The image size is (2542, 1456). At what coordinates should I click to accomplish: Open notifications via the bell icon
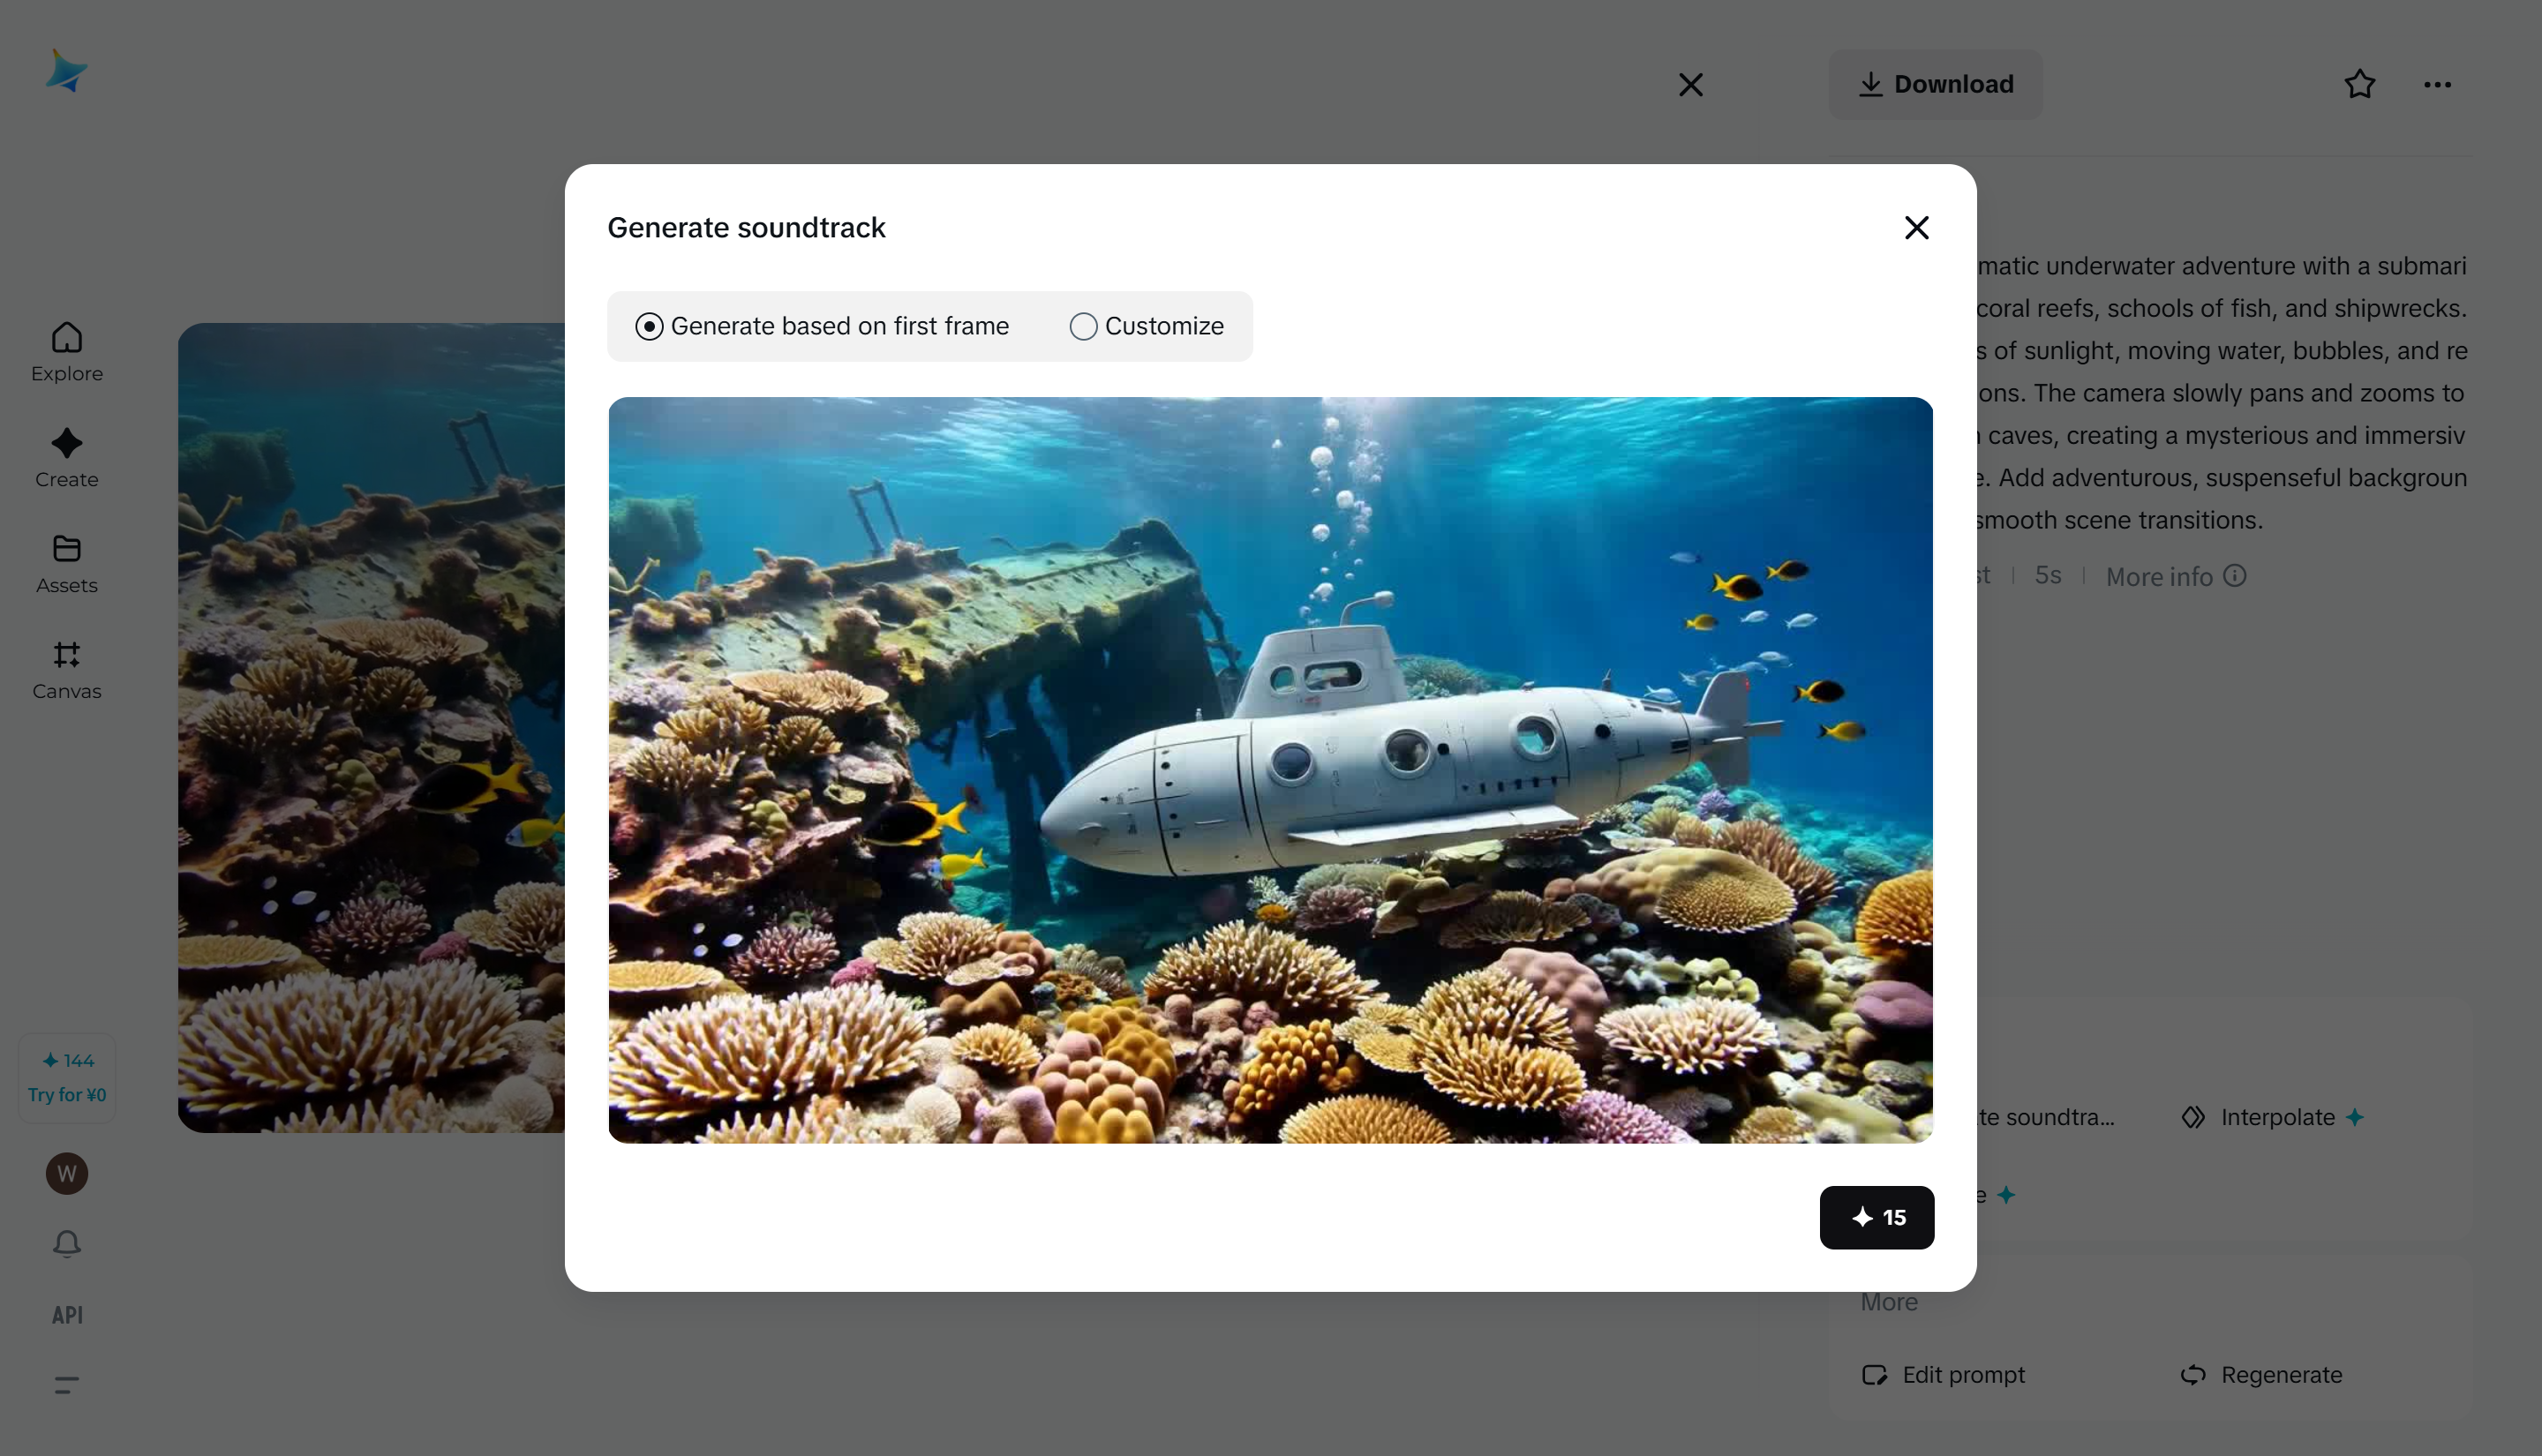click(66, 1243)
